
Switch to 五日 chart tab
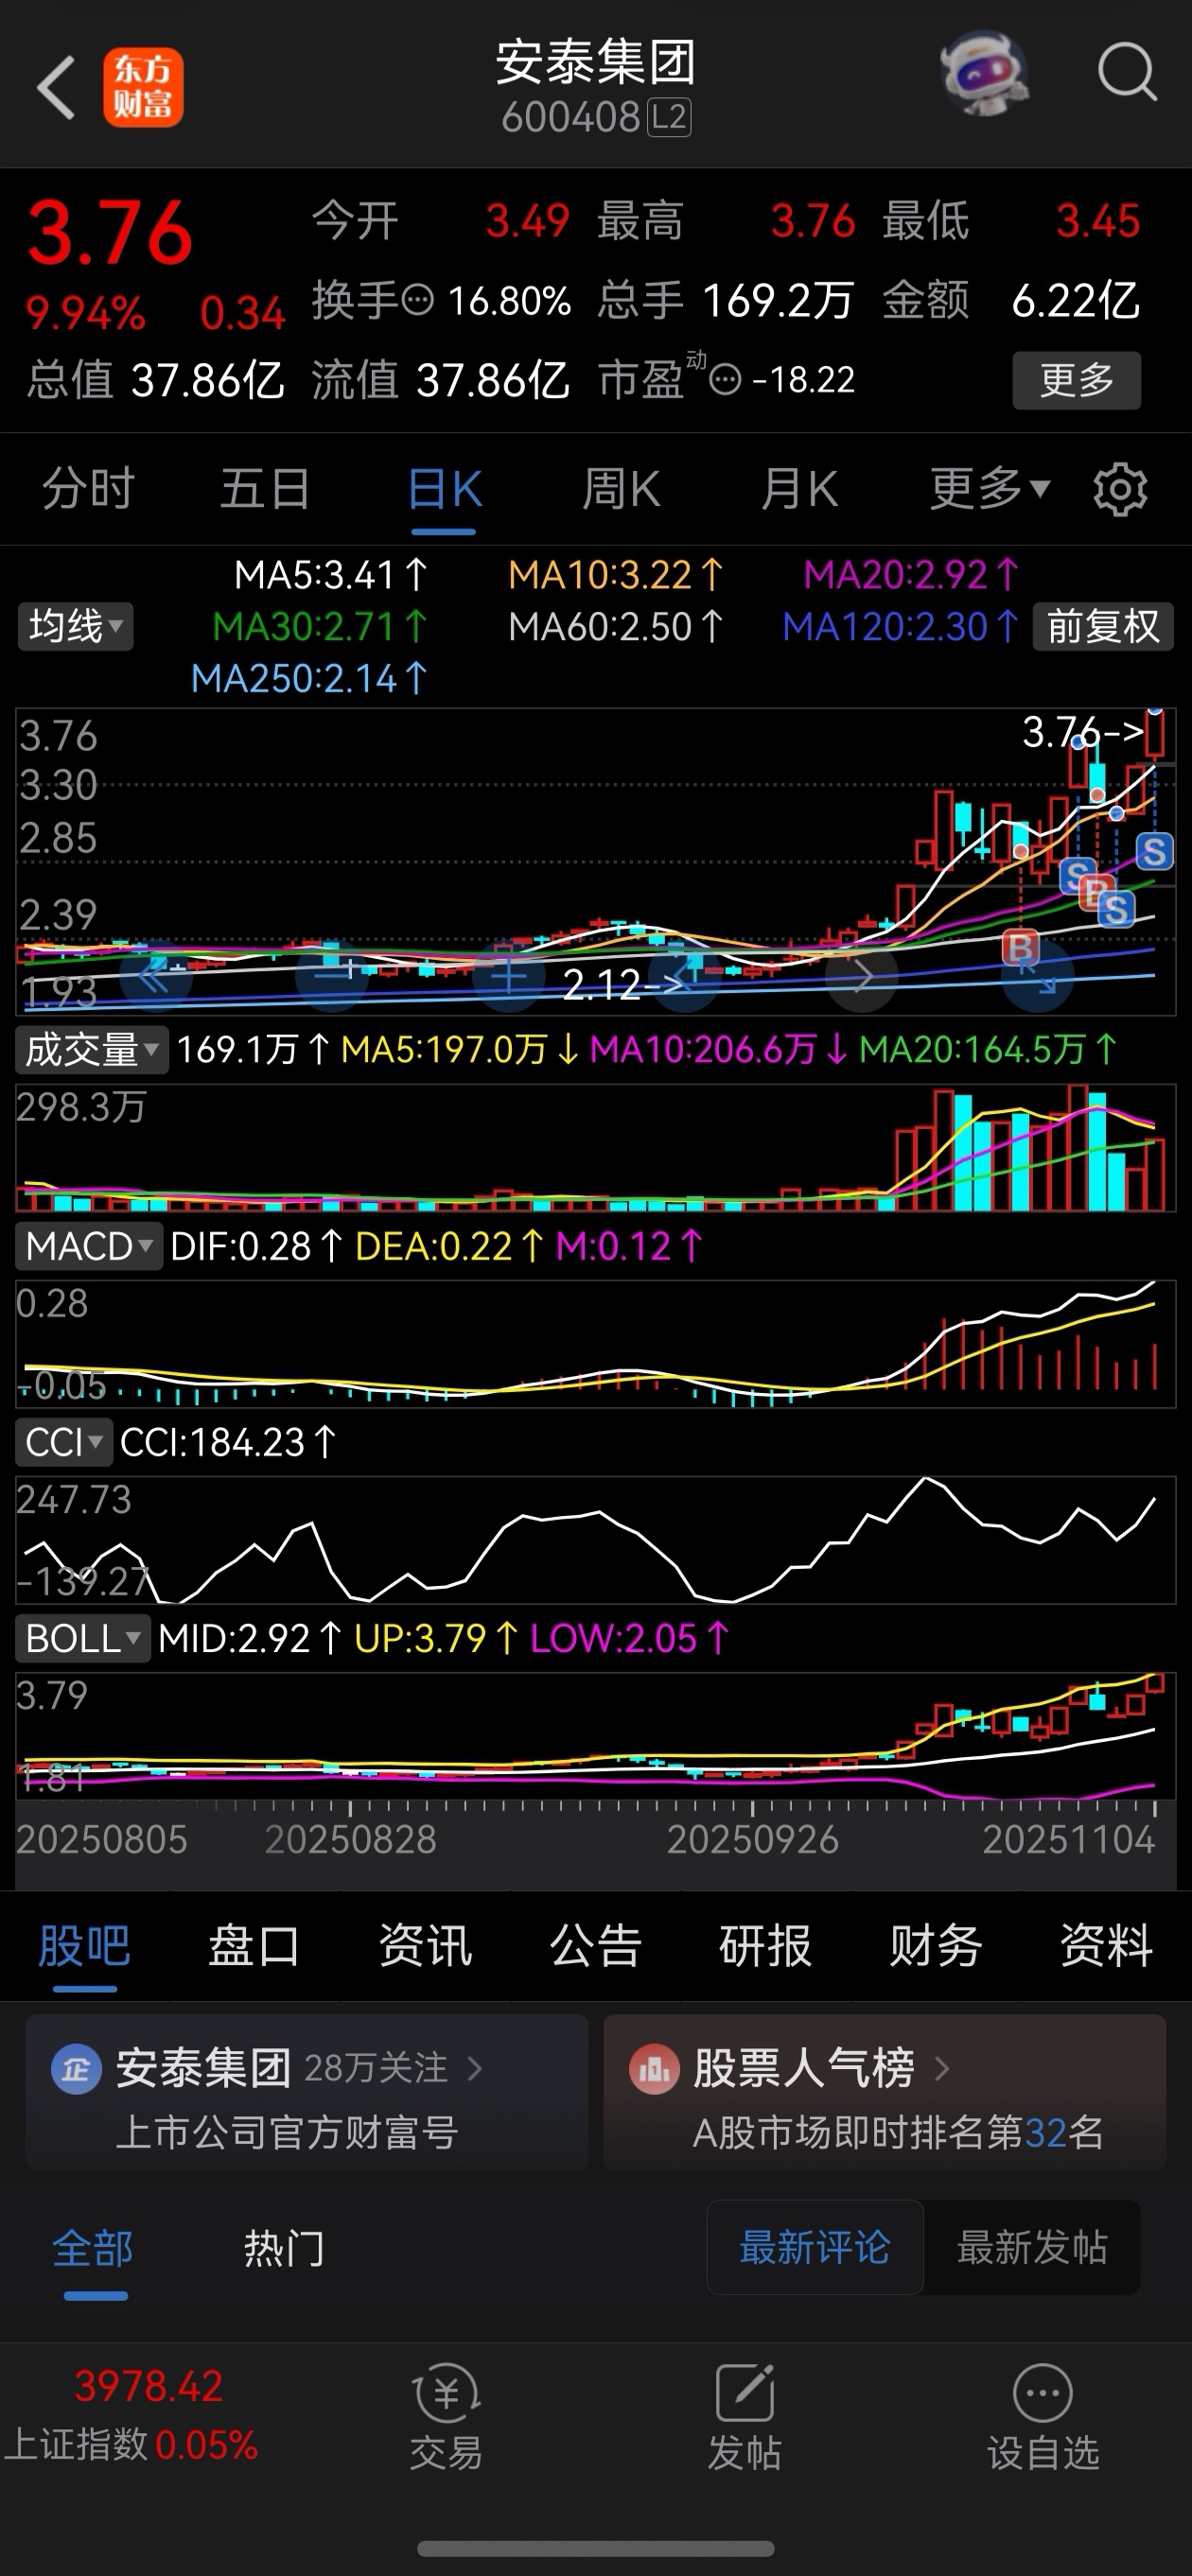point(265,489)
